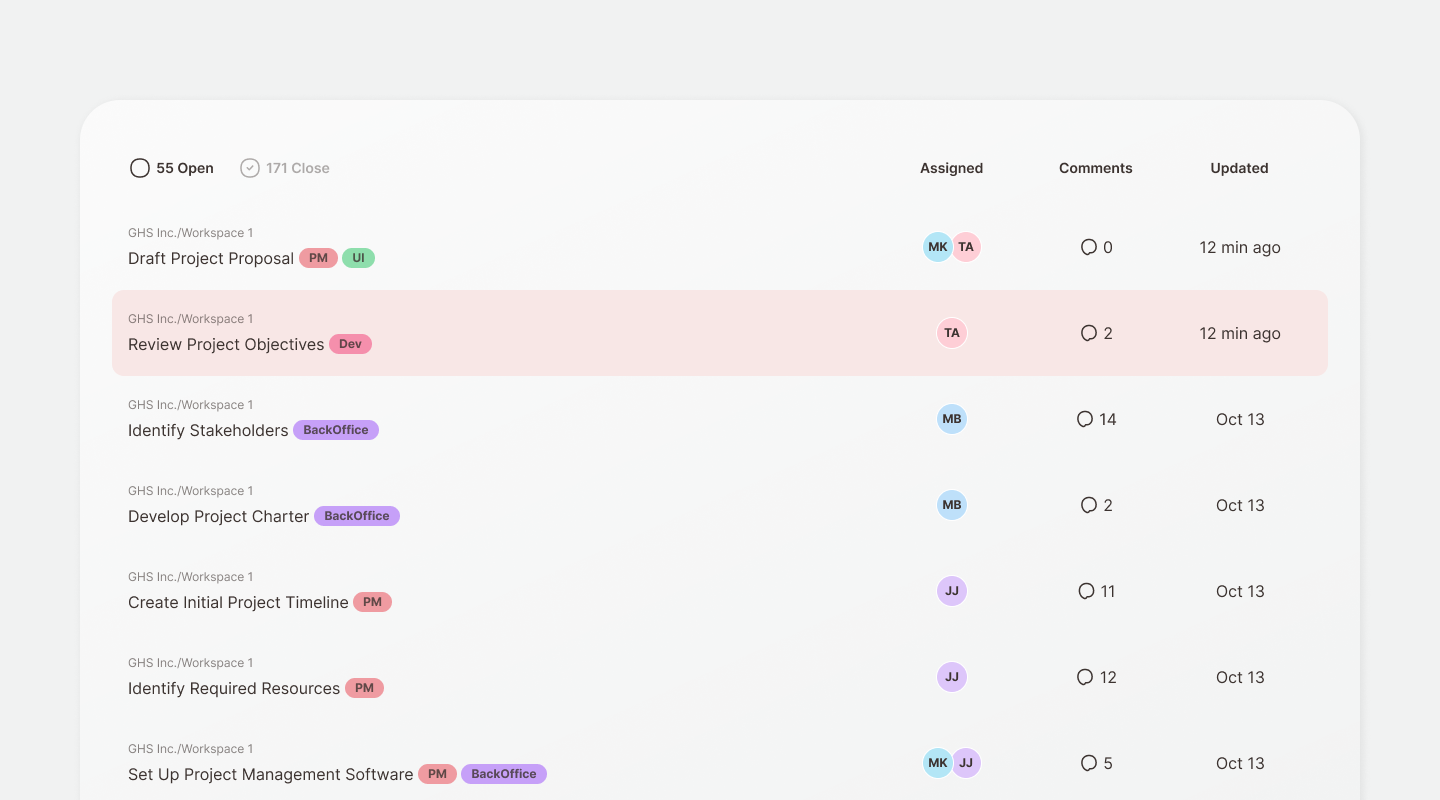1440x800 pixels.
Task: Click the TA avatar on Draft Project Proposal
Action: click(x=966, y=247)
